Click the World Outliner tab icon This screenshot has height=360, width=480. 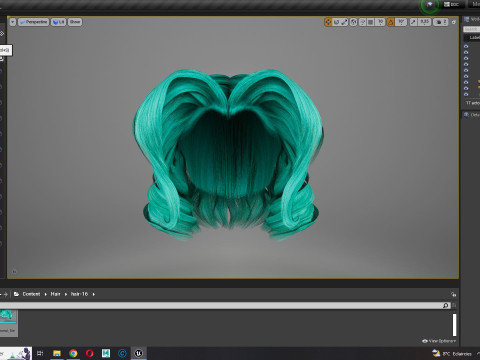point(467,19)
